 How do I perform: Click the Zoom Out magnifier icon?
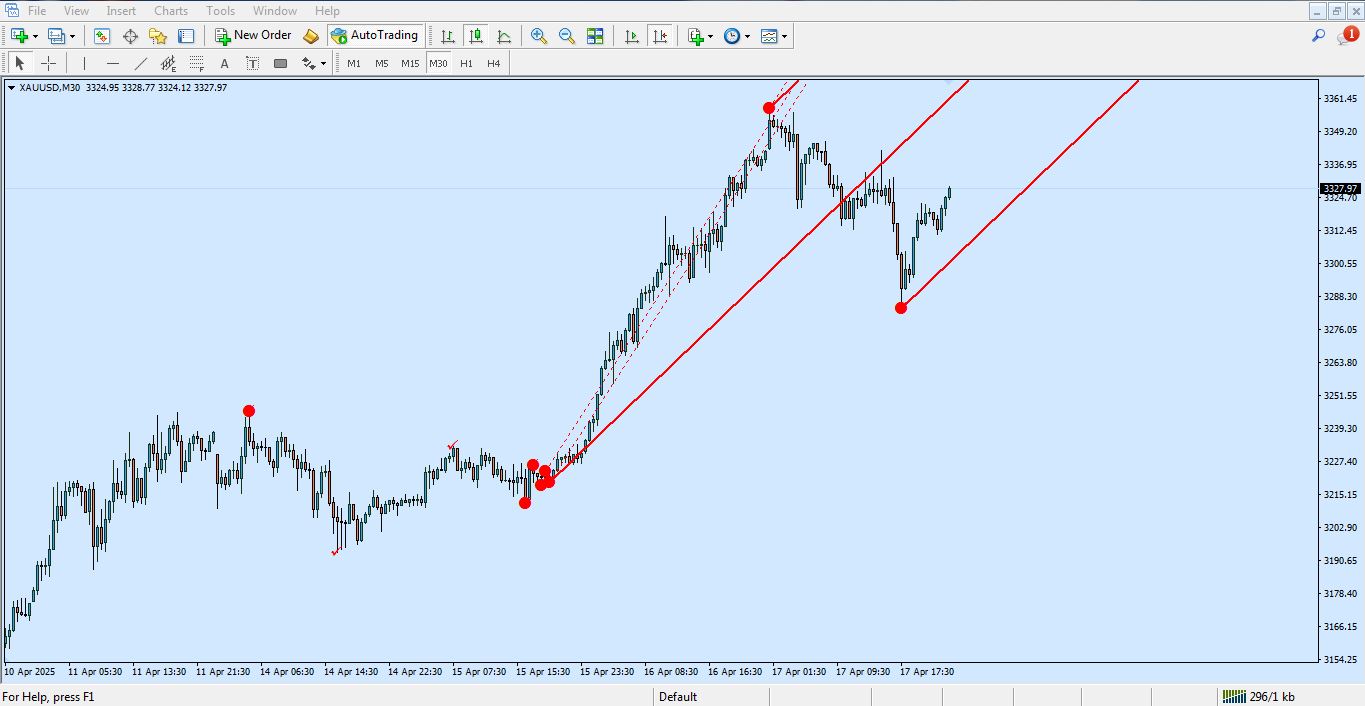point(567,36)
